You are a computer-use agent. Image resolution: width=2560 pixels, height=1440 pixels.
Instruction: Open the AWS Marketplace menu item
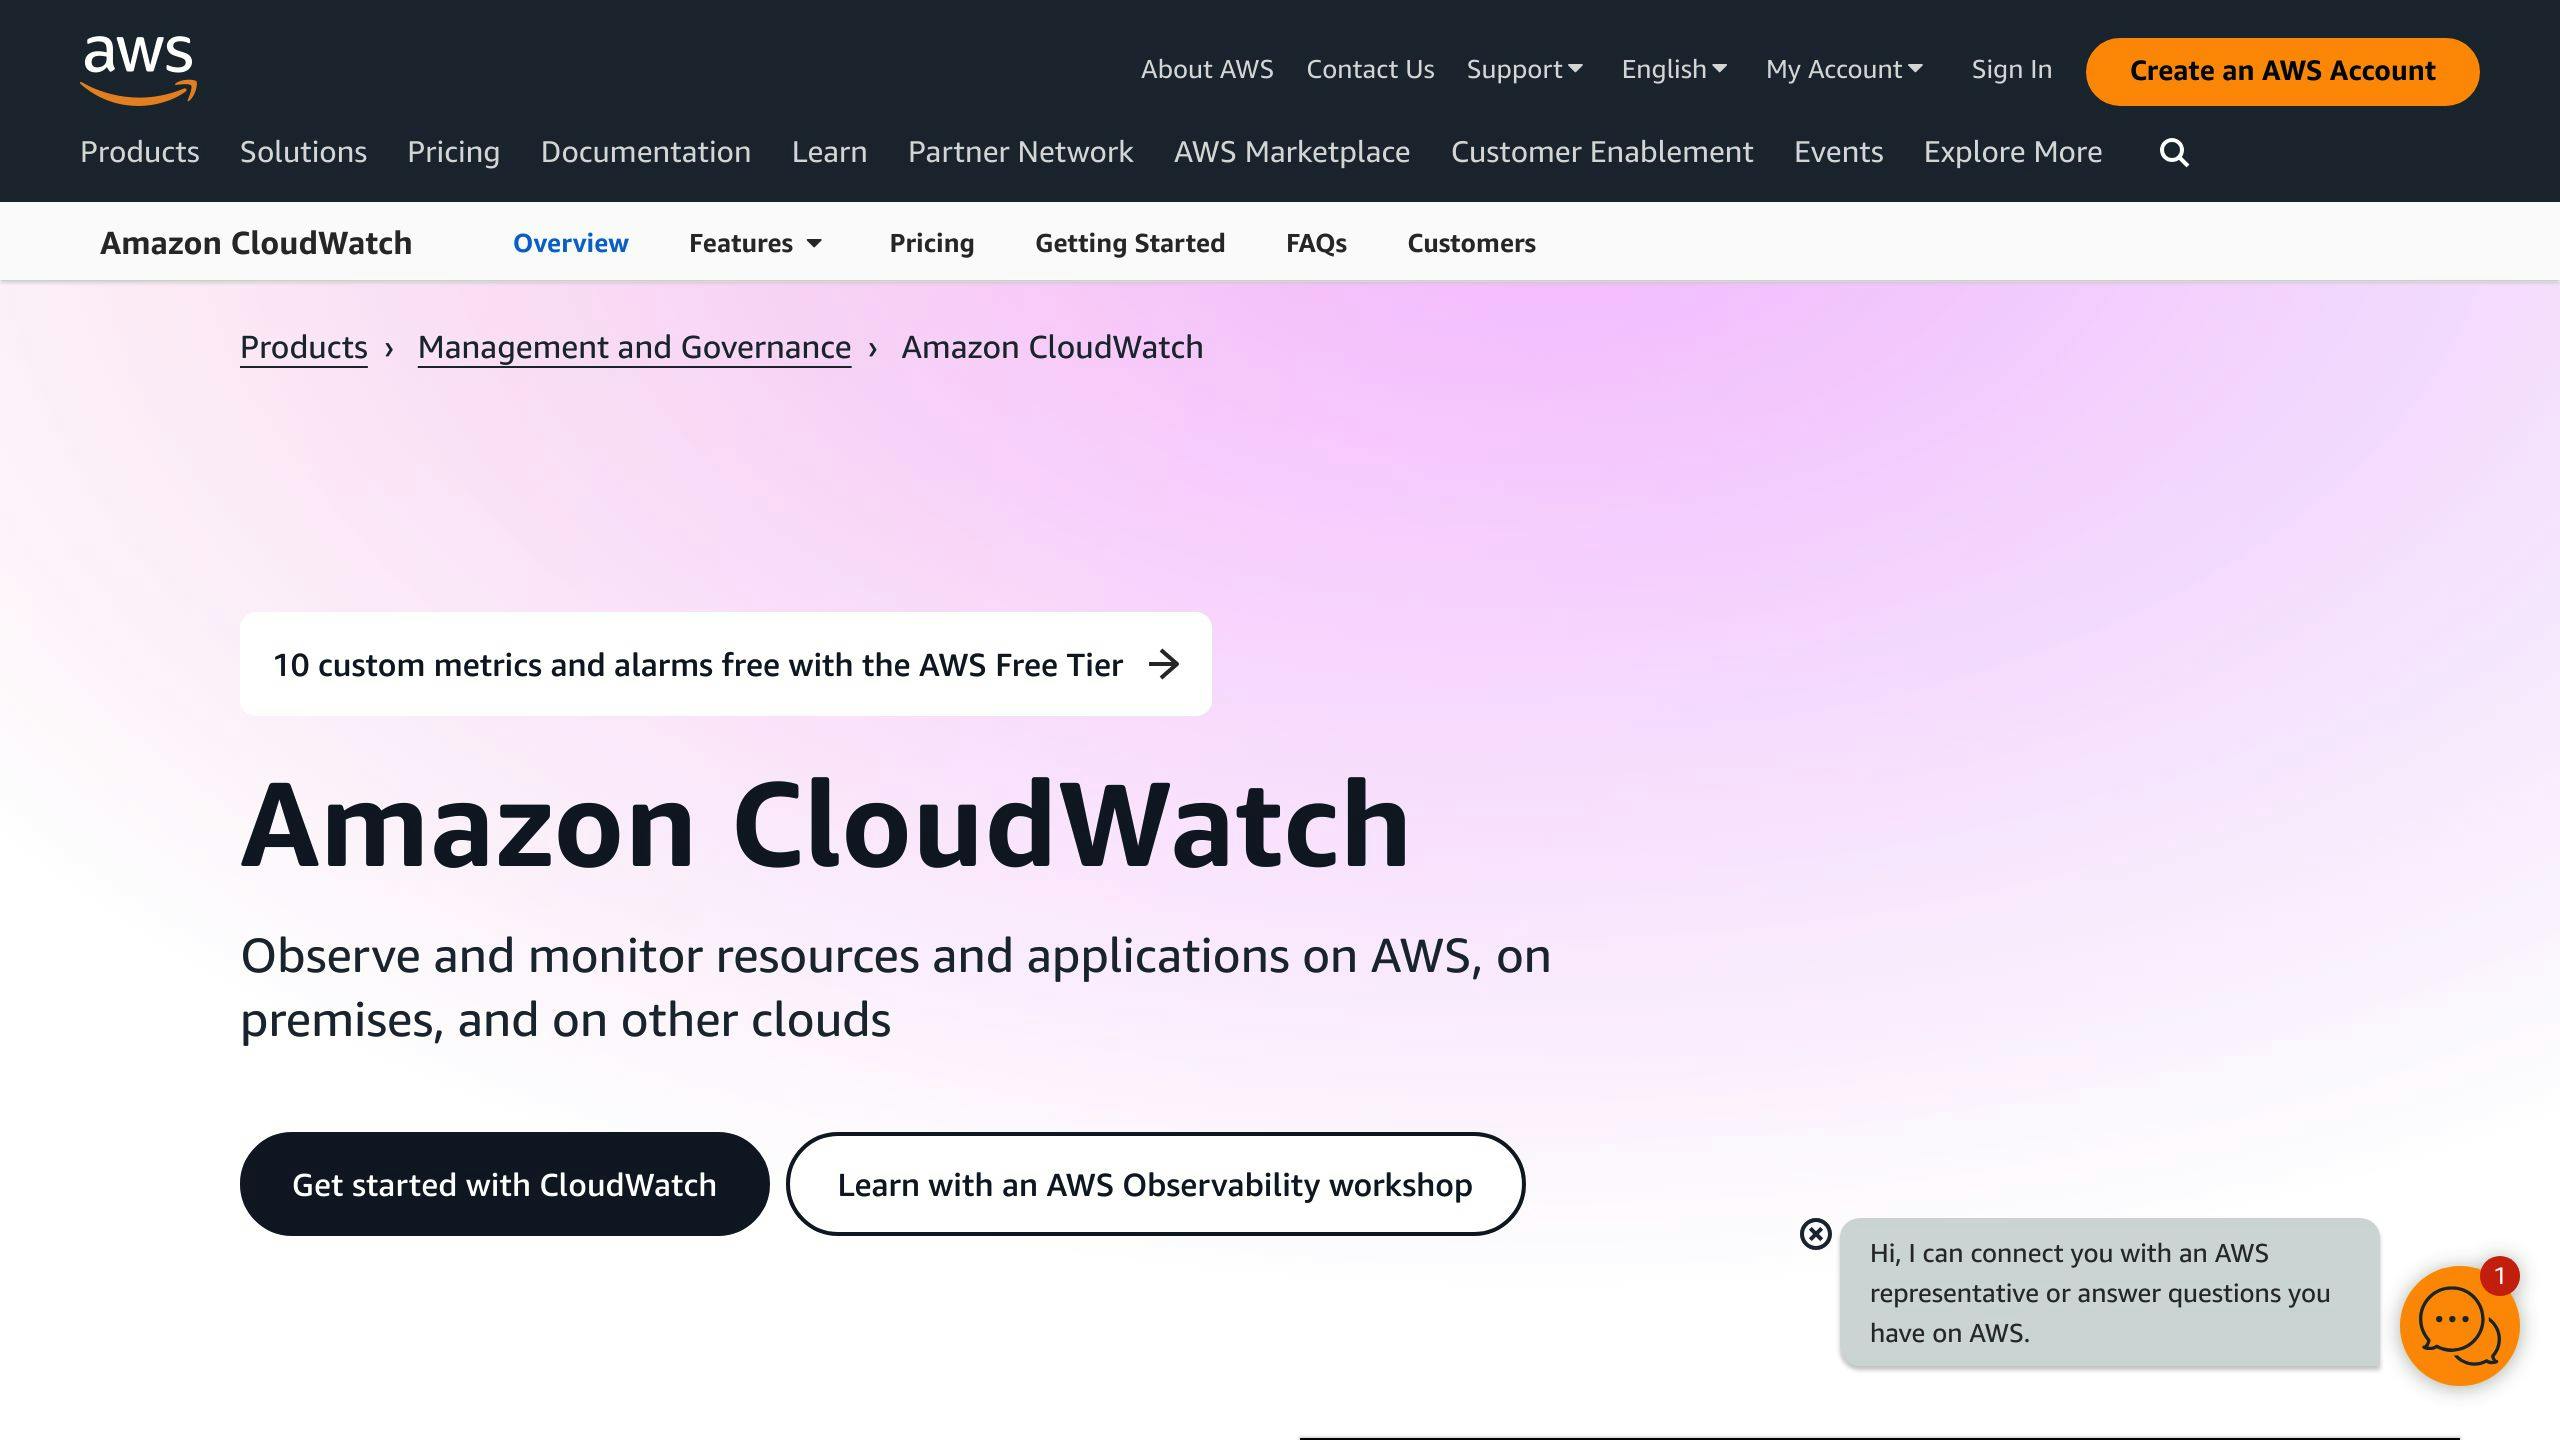pos(1292,152)
